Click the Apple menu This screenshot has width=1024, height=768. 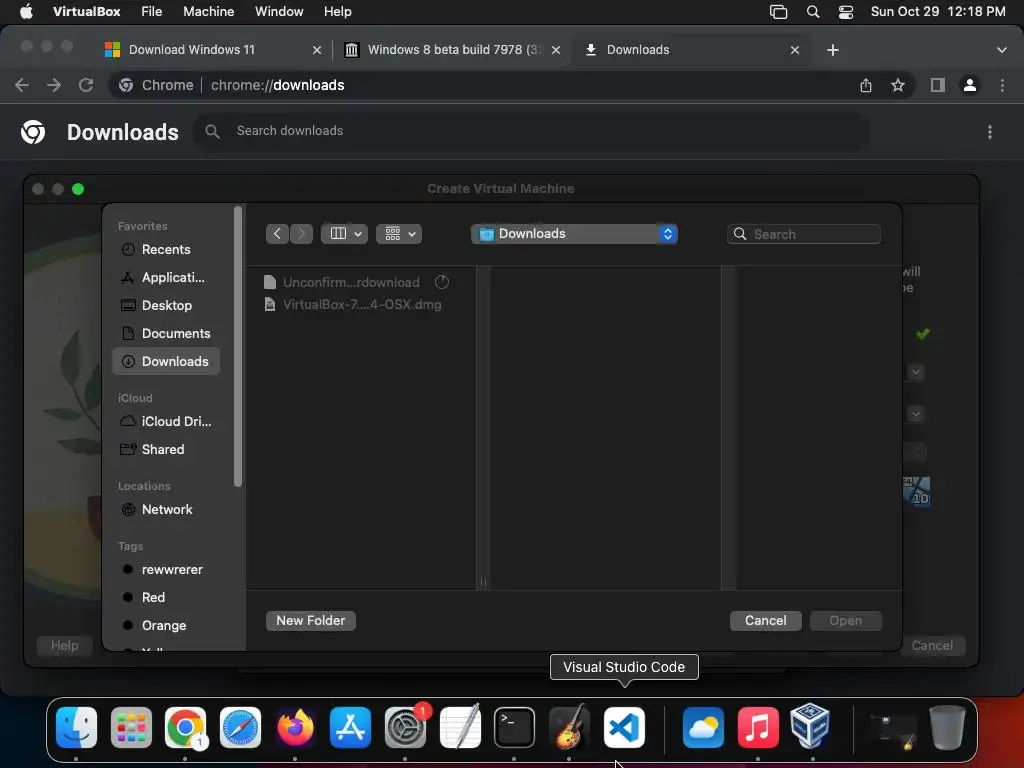[x=26, y=12]
